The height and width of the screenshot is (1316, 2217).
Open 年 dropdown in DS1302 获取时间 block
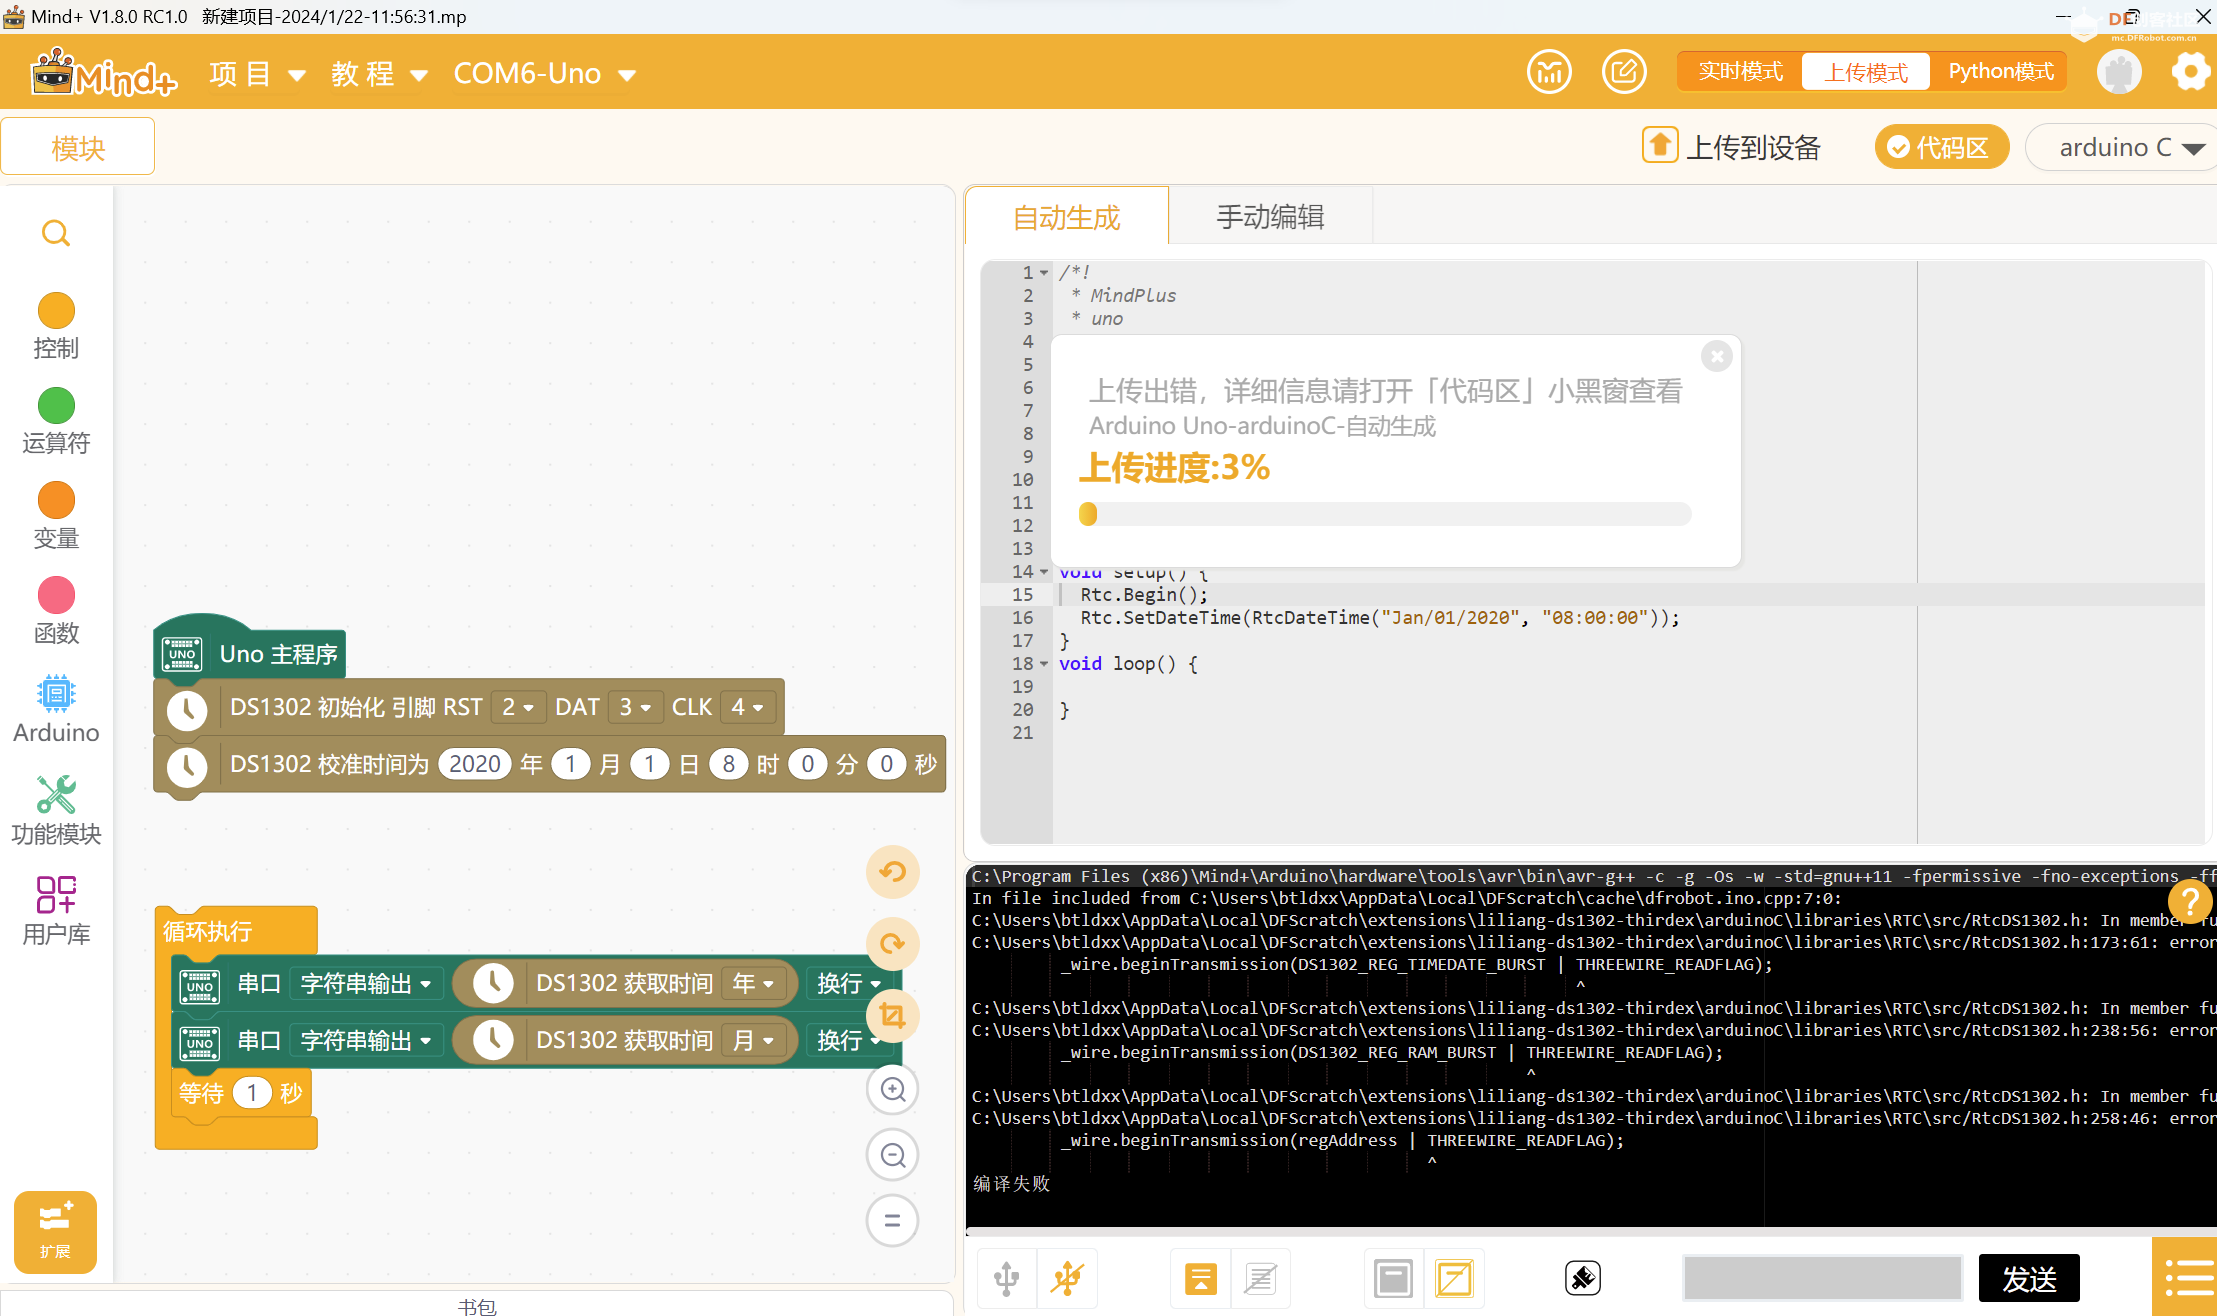tap(753, 984)
